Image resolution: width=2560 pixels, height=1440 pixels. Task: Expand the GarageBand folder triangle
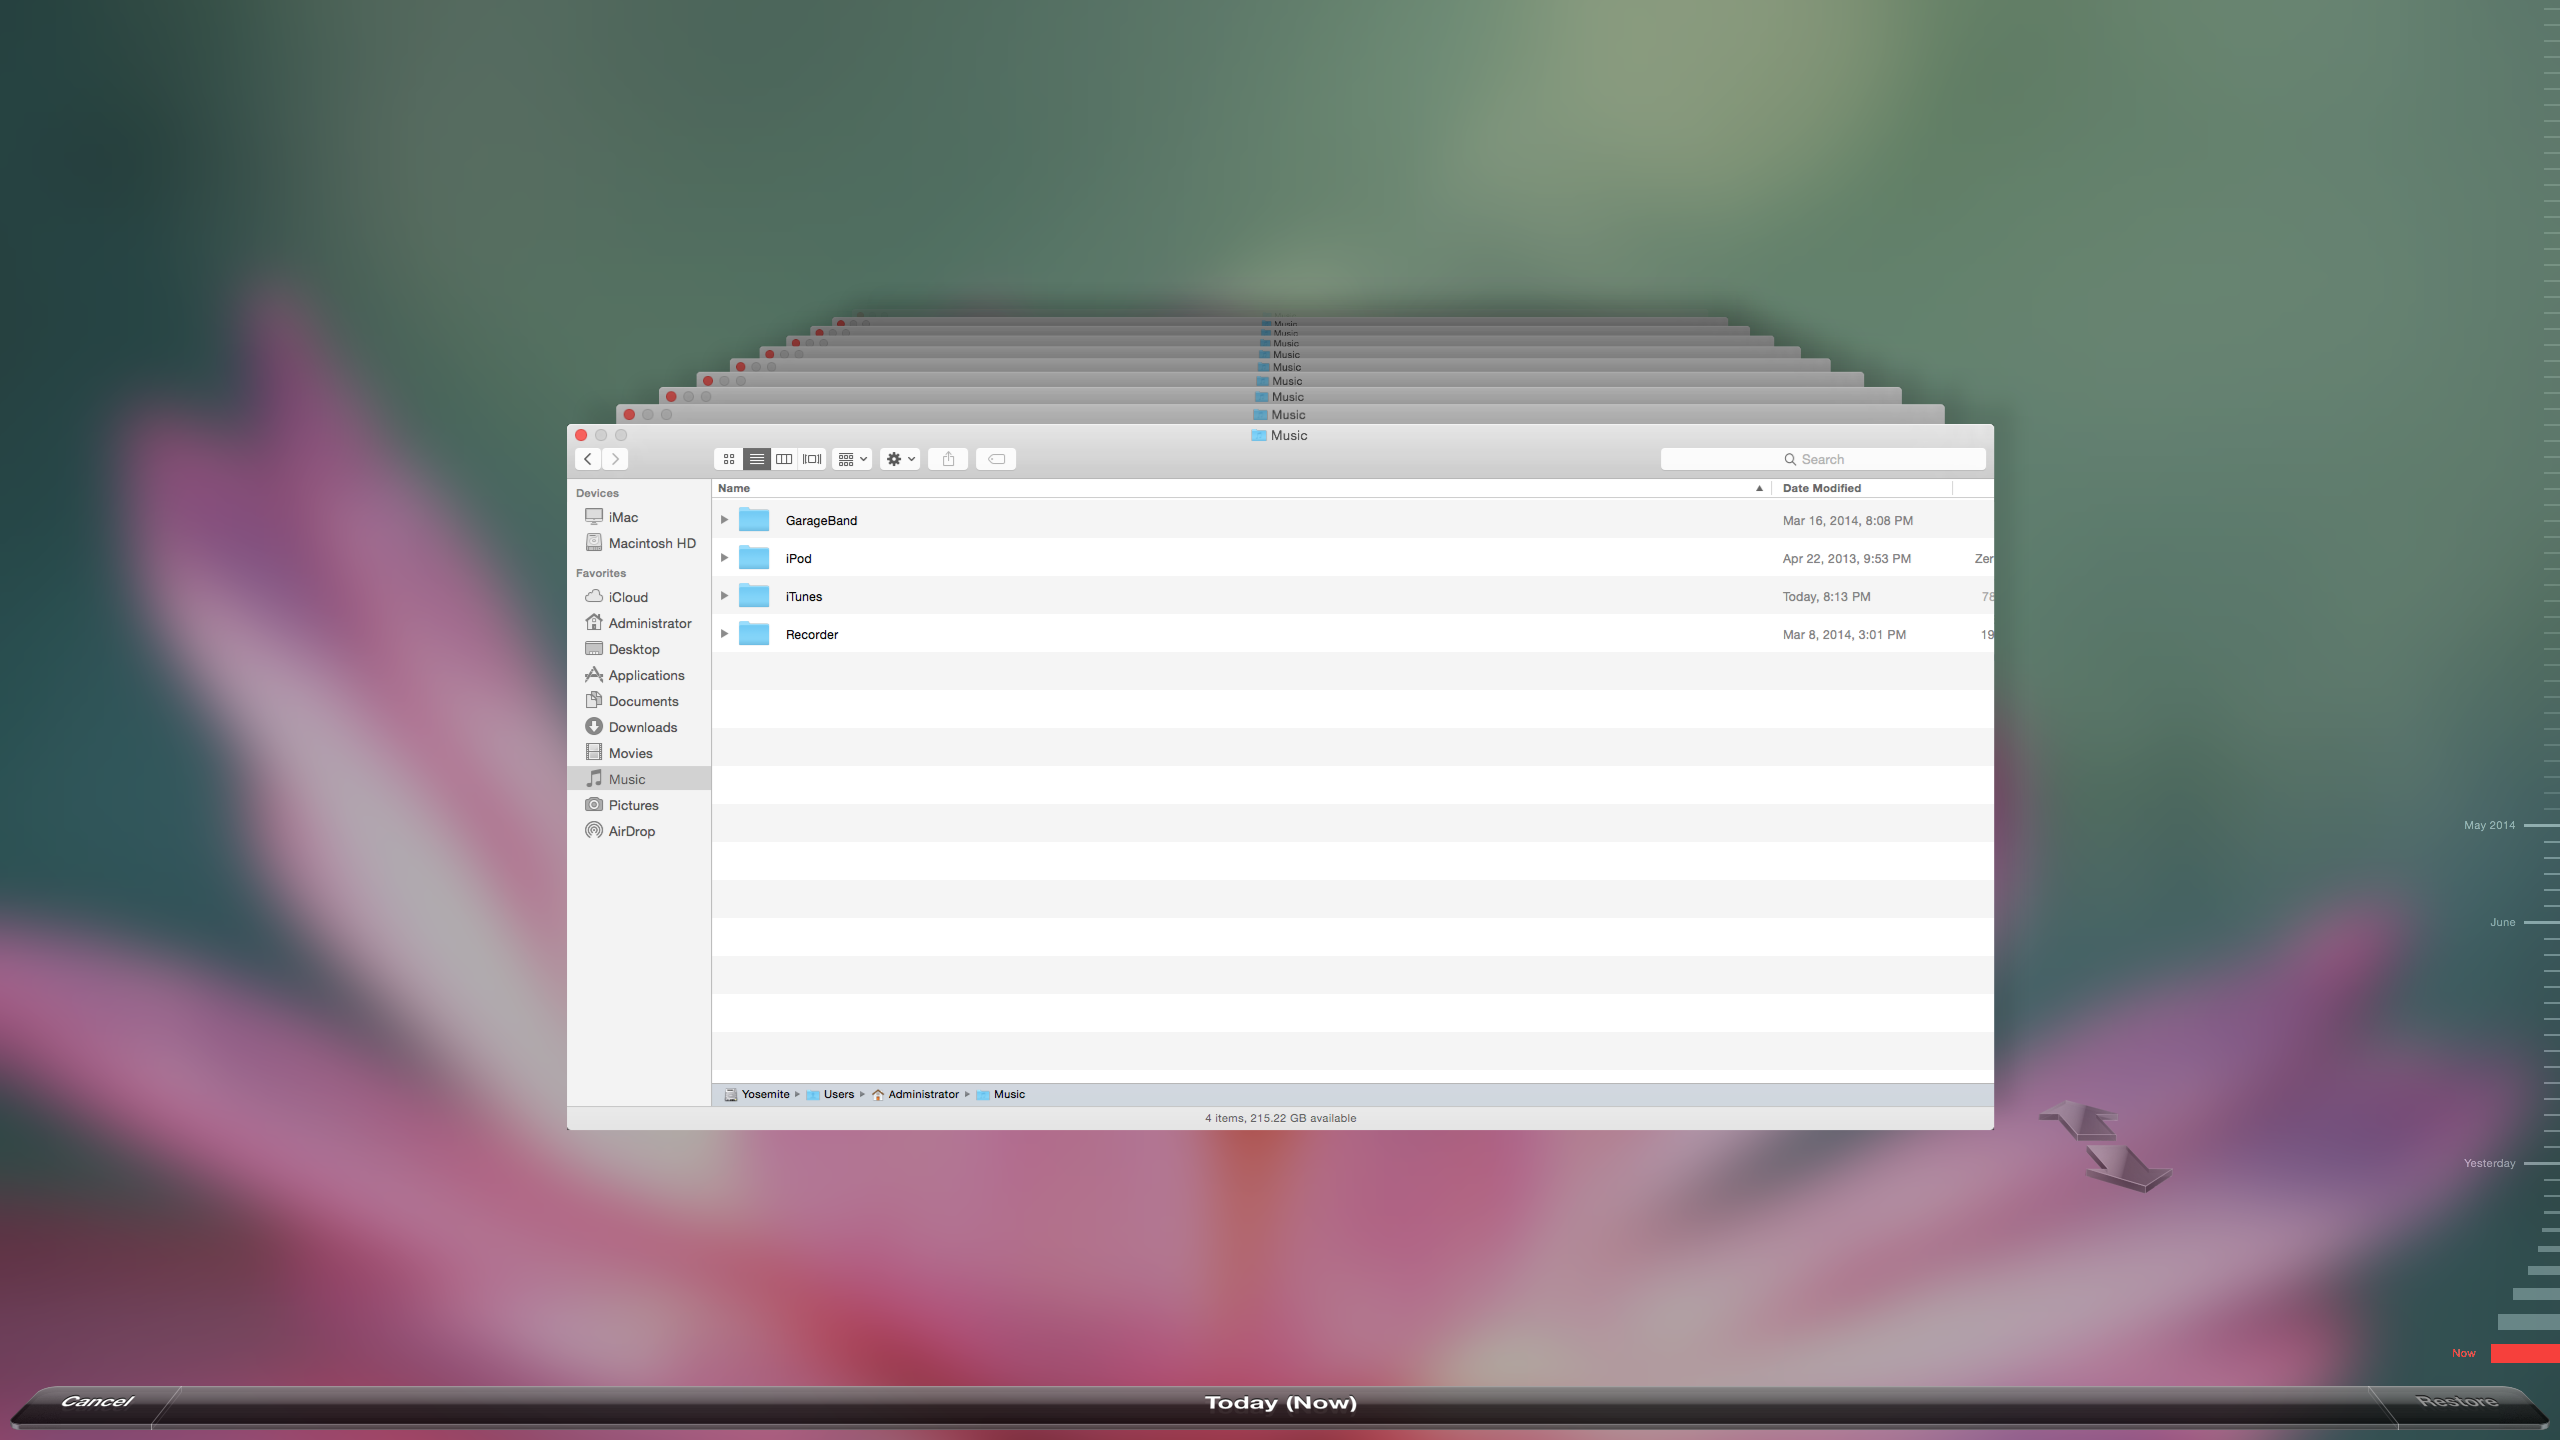724,520
